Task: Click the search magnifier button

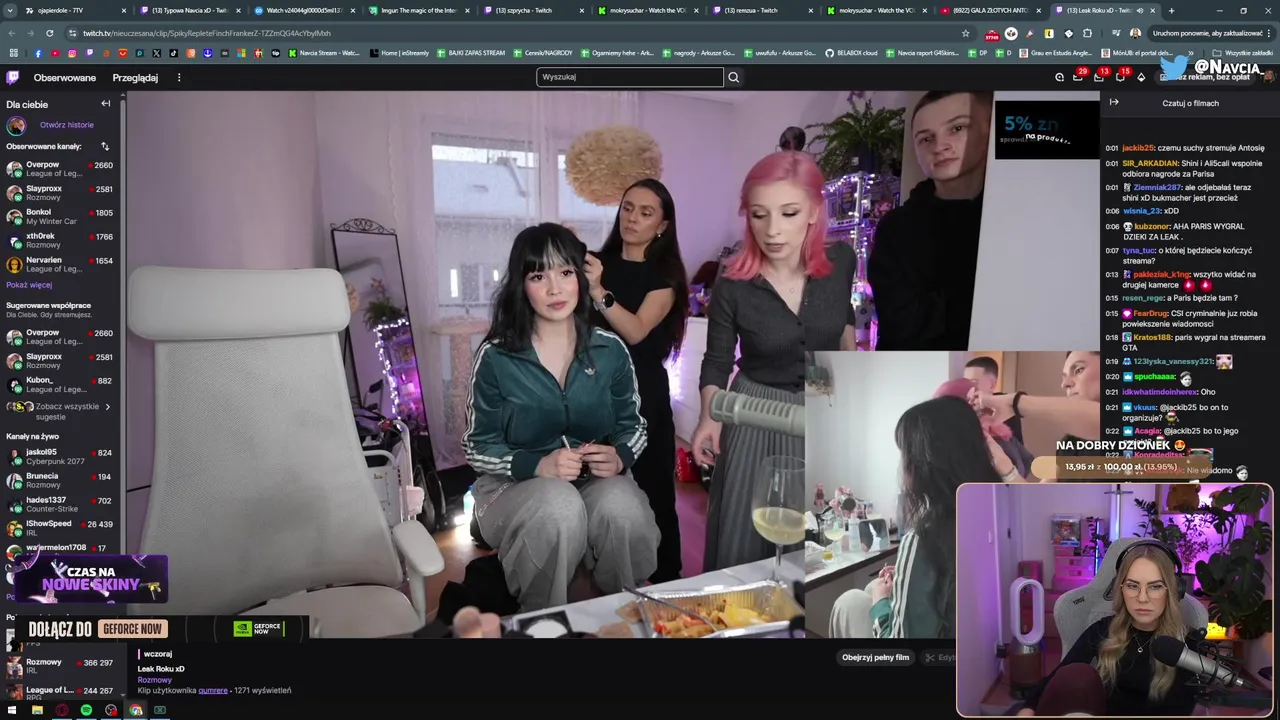Action: (733, 77)
